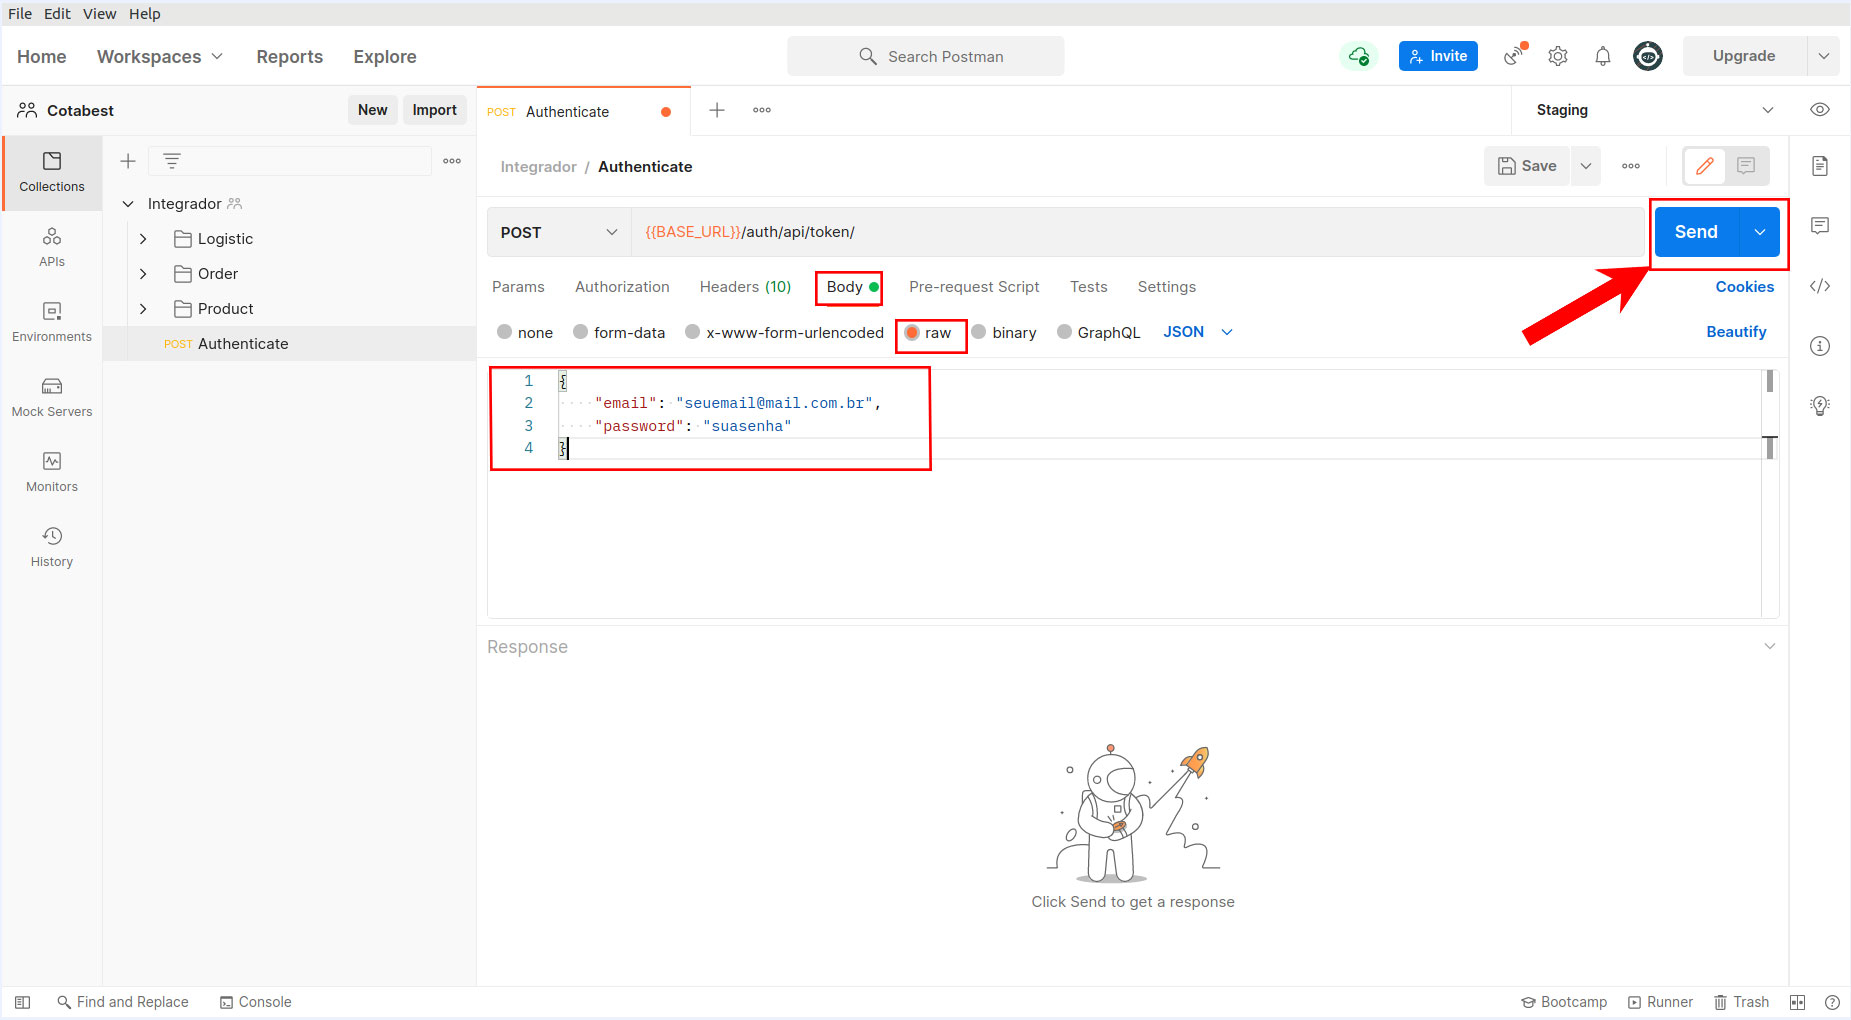Collapse the Response pane chevron

coord(1770,646)
